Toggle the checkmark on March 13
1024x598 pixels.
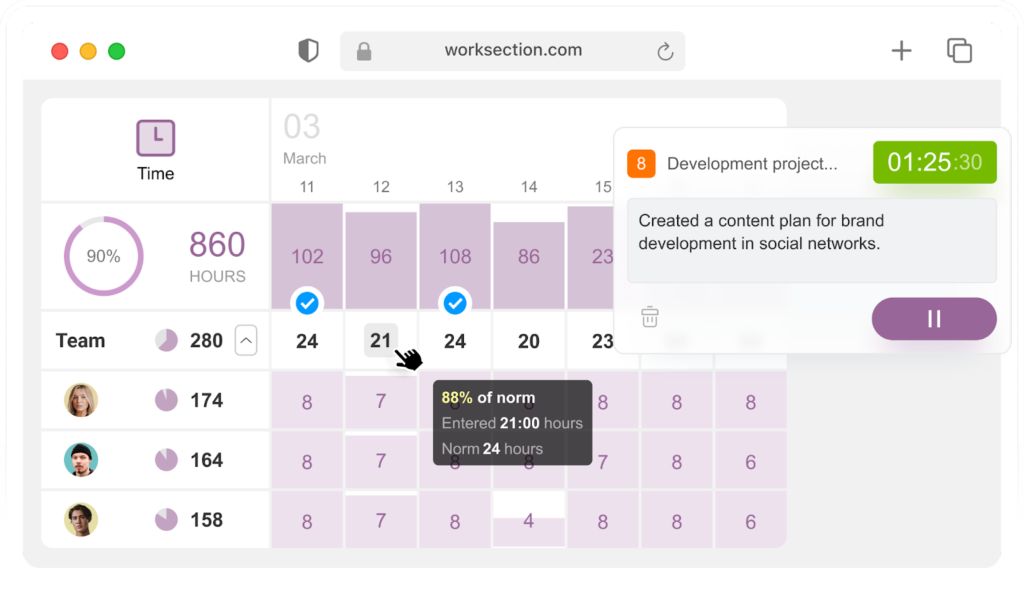click(455, 302)
